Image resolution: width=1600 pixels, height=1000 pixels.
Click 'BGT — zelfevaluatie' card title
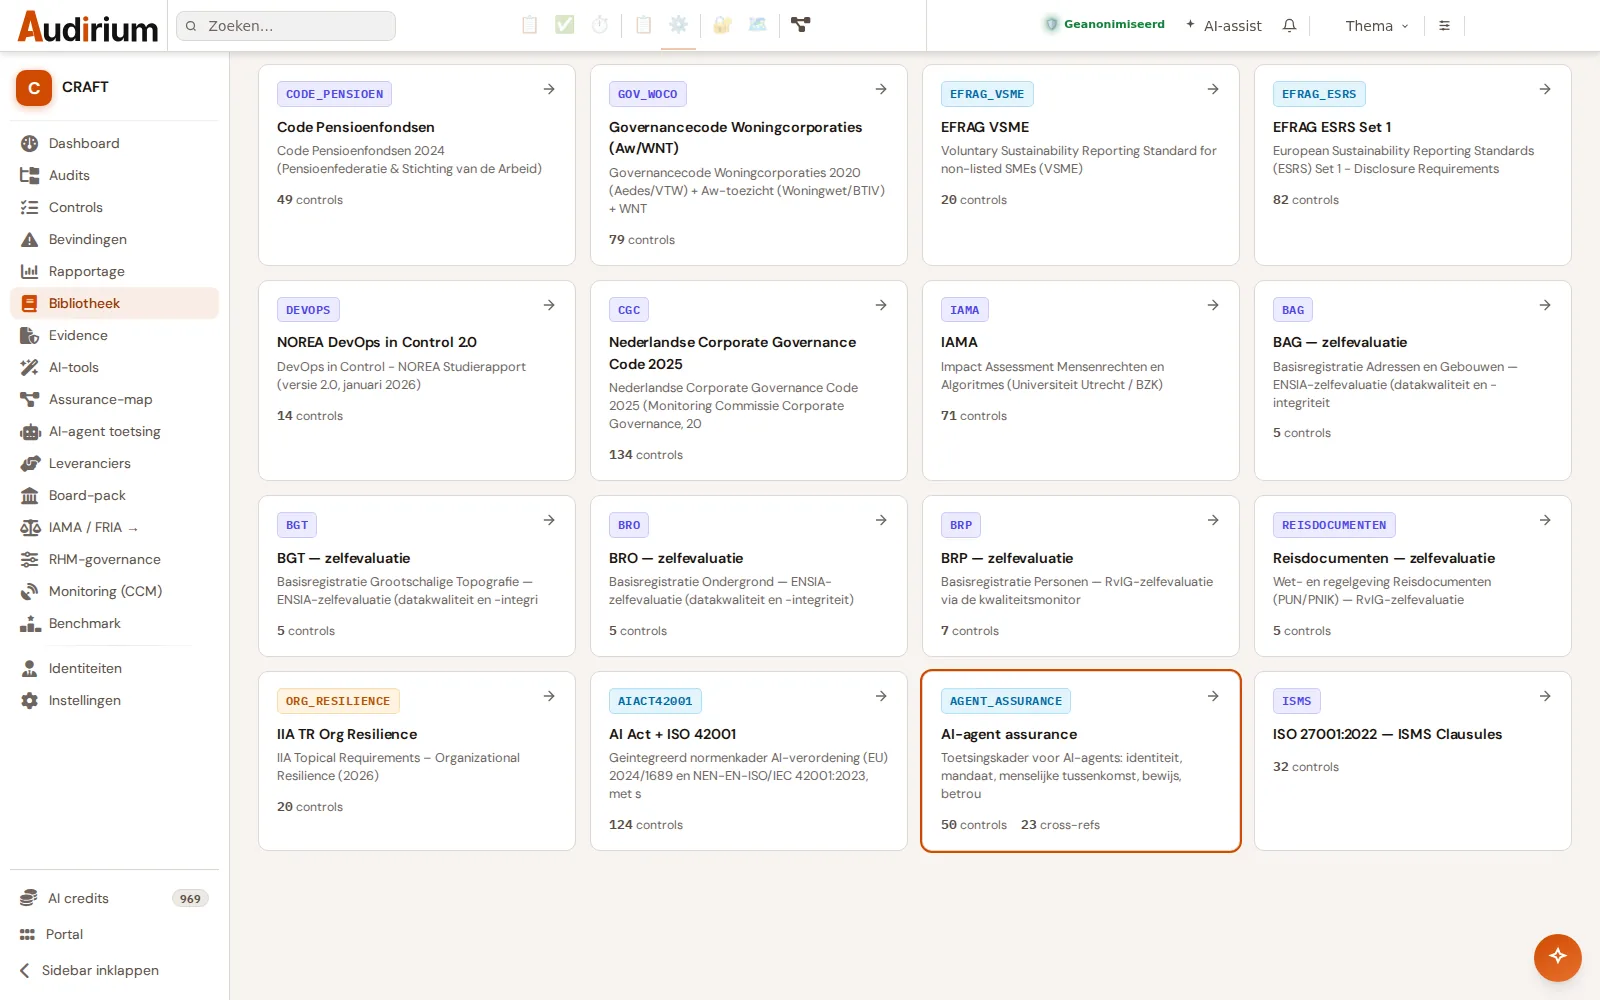click(343, 558)
